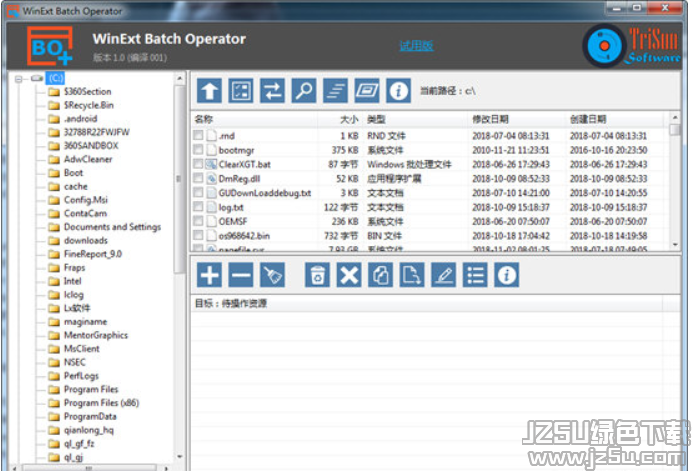Select the MentorGraphics folder
This screenshot has width=692, height=471.
[96, 335]
